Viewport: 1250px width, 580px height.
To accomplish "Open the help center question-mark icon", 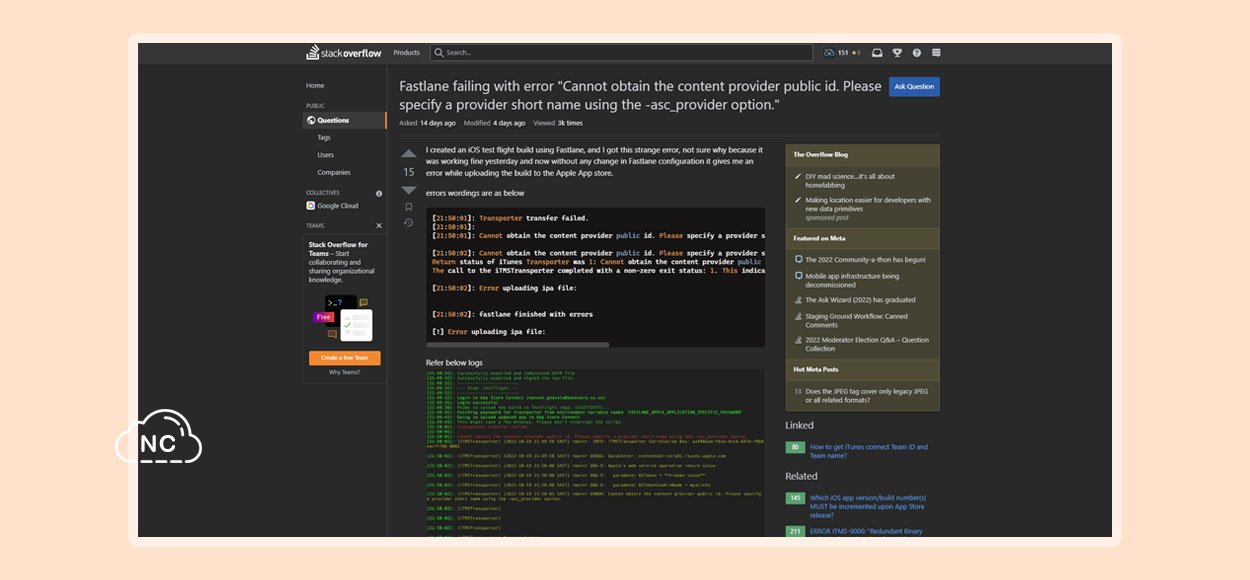I will coord(916,53).
